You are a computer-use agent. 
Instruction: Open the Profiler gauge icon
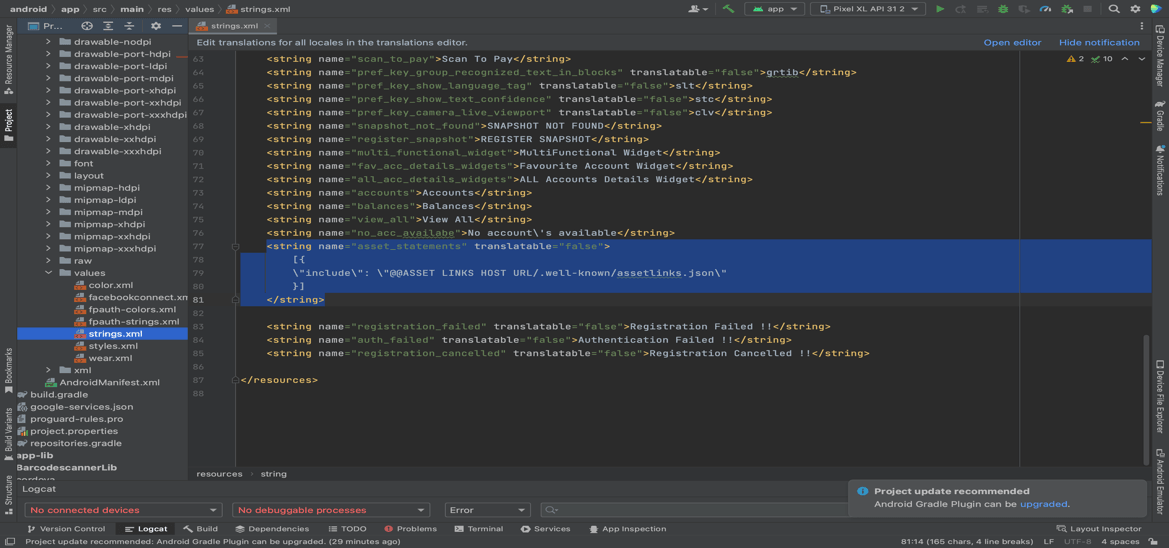(x=1045, y=9)
